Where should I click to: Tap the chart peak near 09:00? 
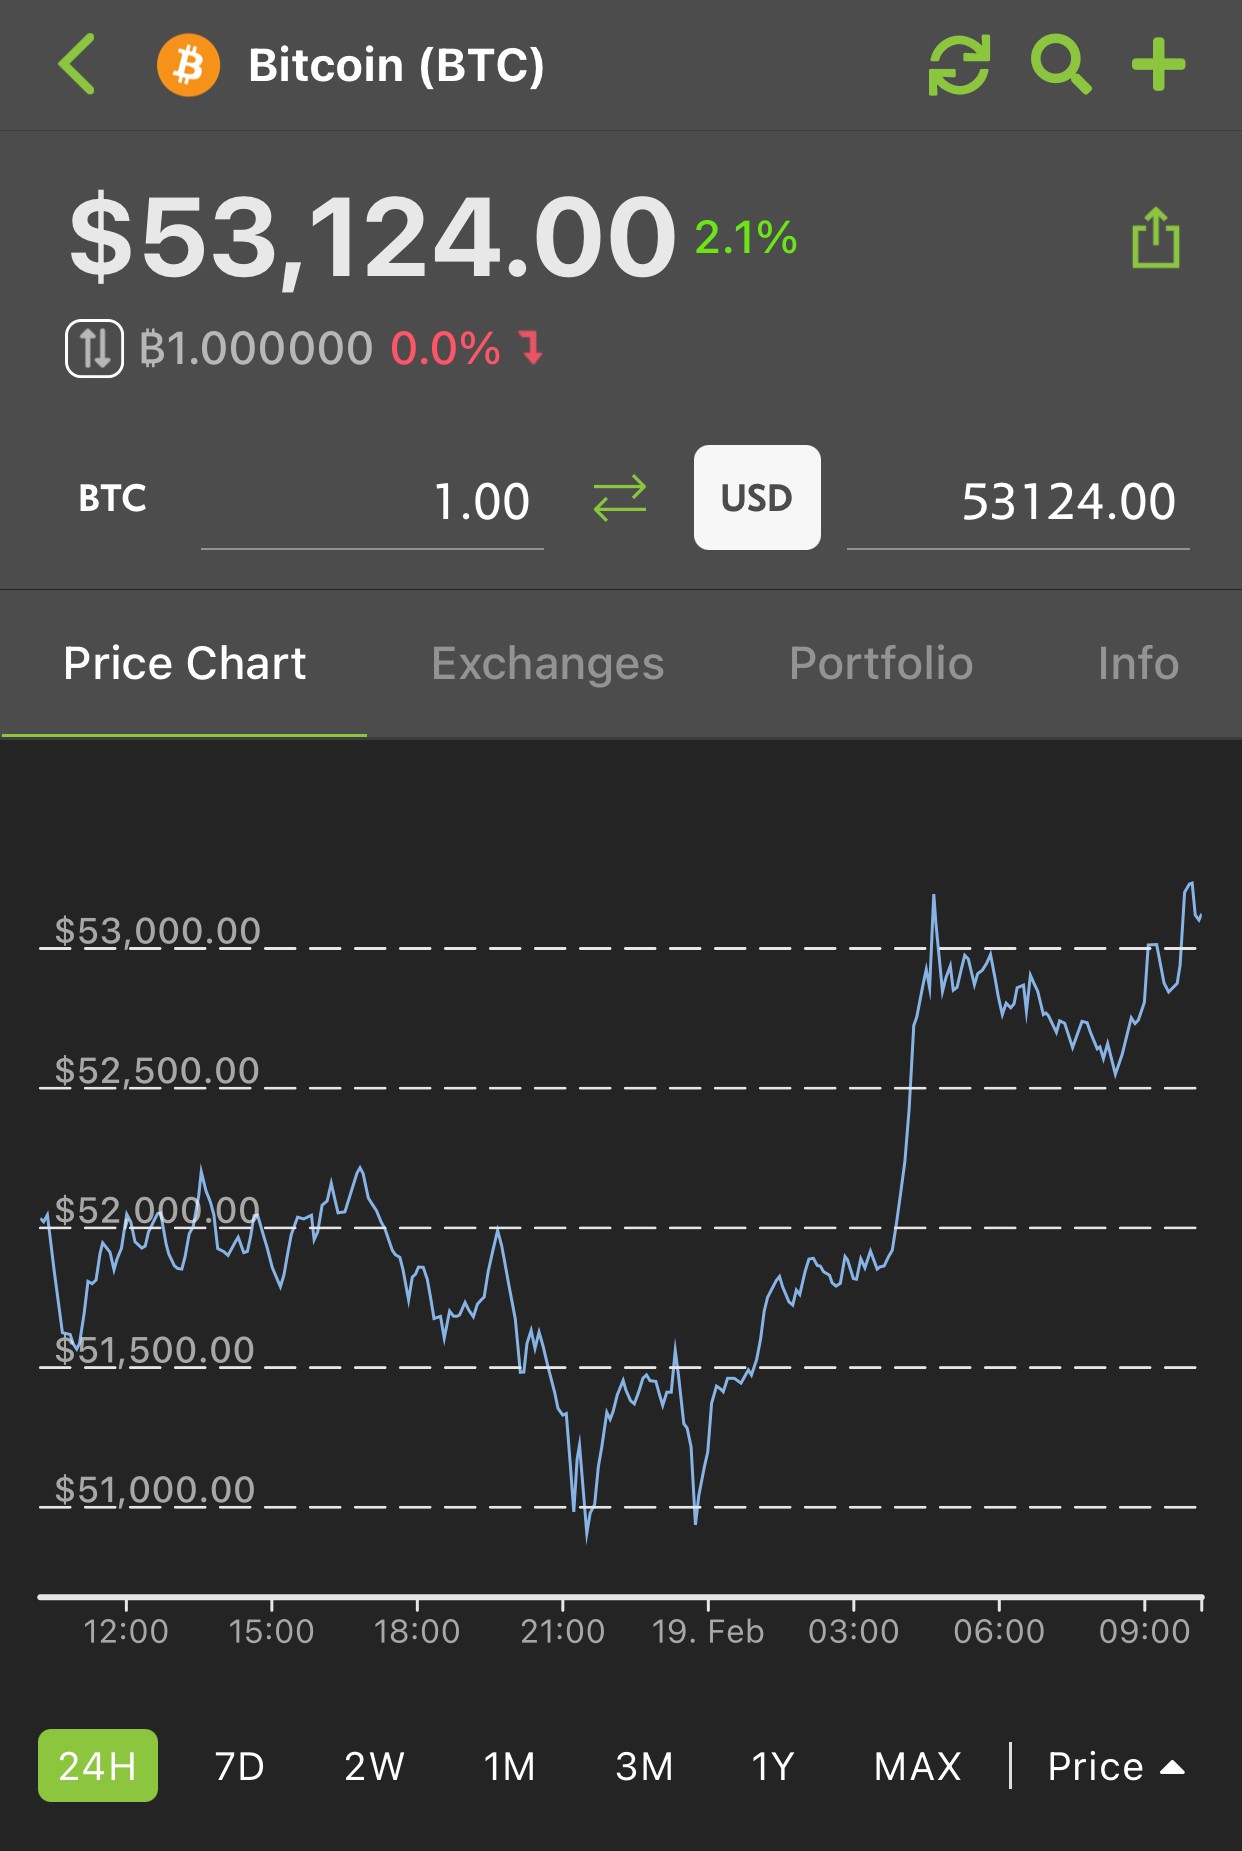(1190, 884)
